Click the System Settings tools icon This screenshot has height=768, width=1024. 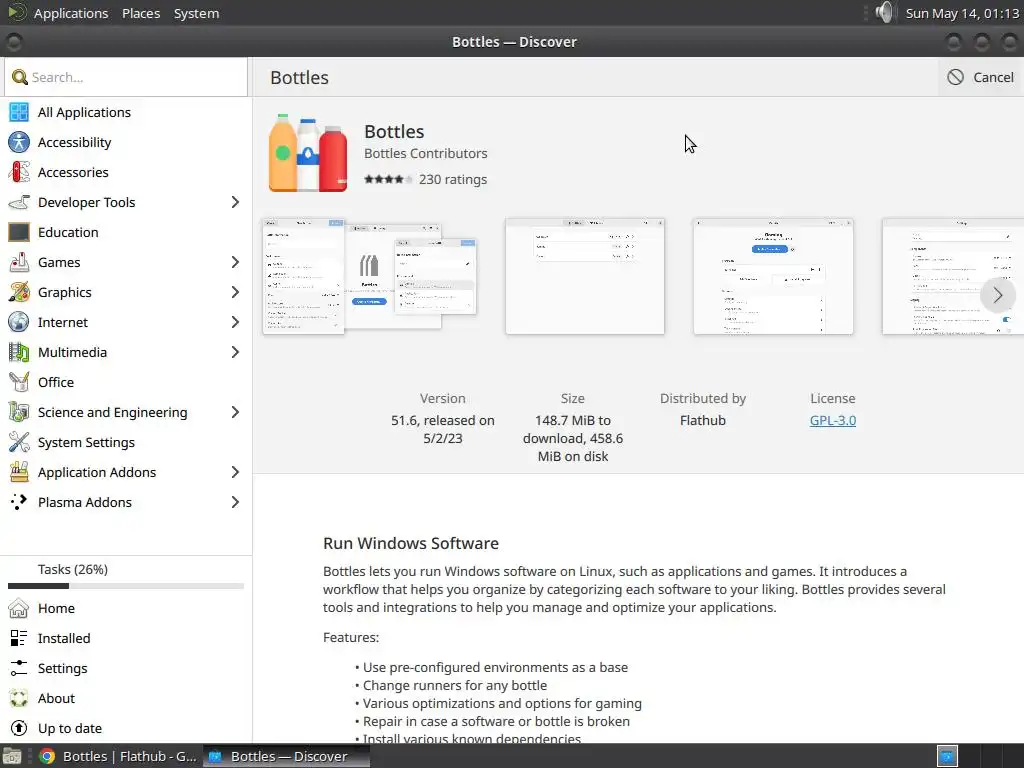(19, 443)
